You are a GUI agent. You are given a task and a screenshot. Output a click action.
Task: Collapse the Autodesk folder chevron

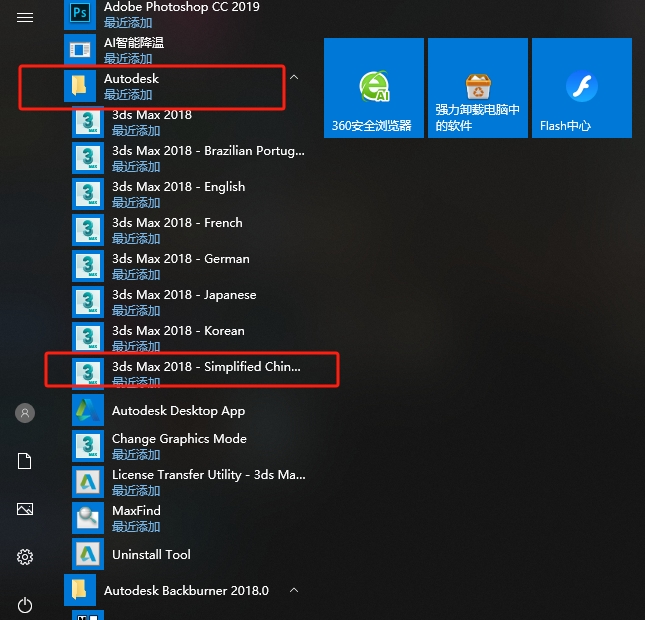(x=293, y=76)
